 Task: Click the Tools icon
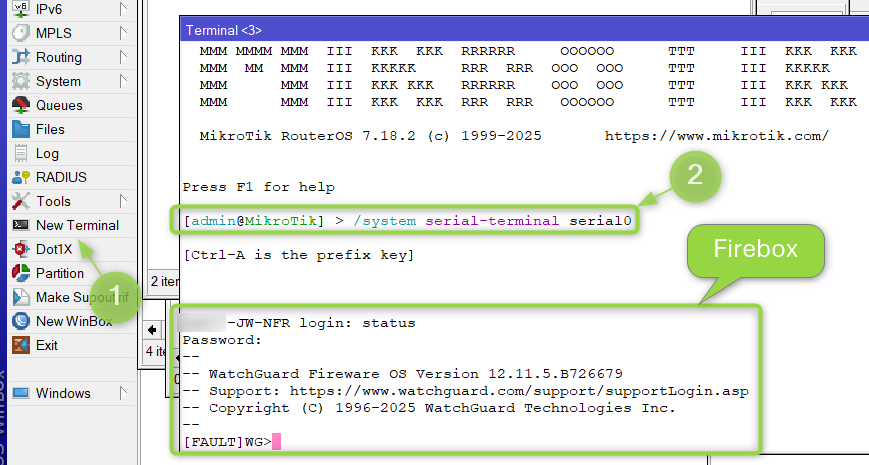21,201
